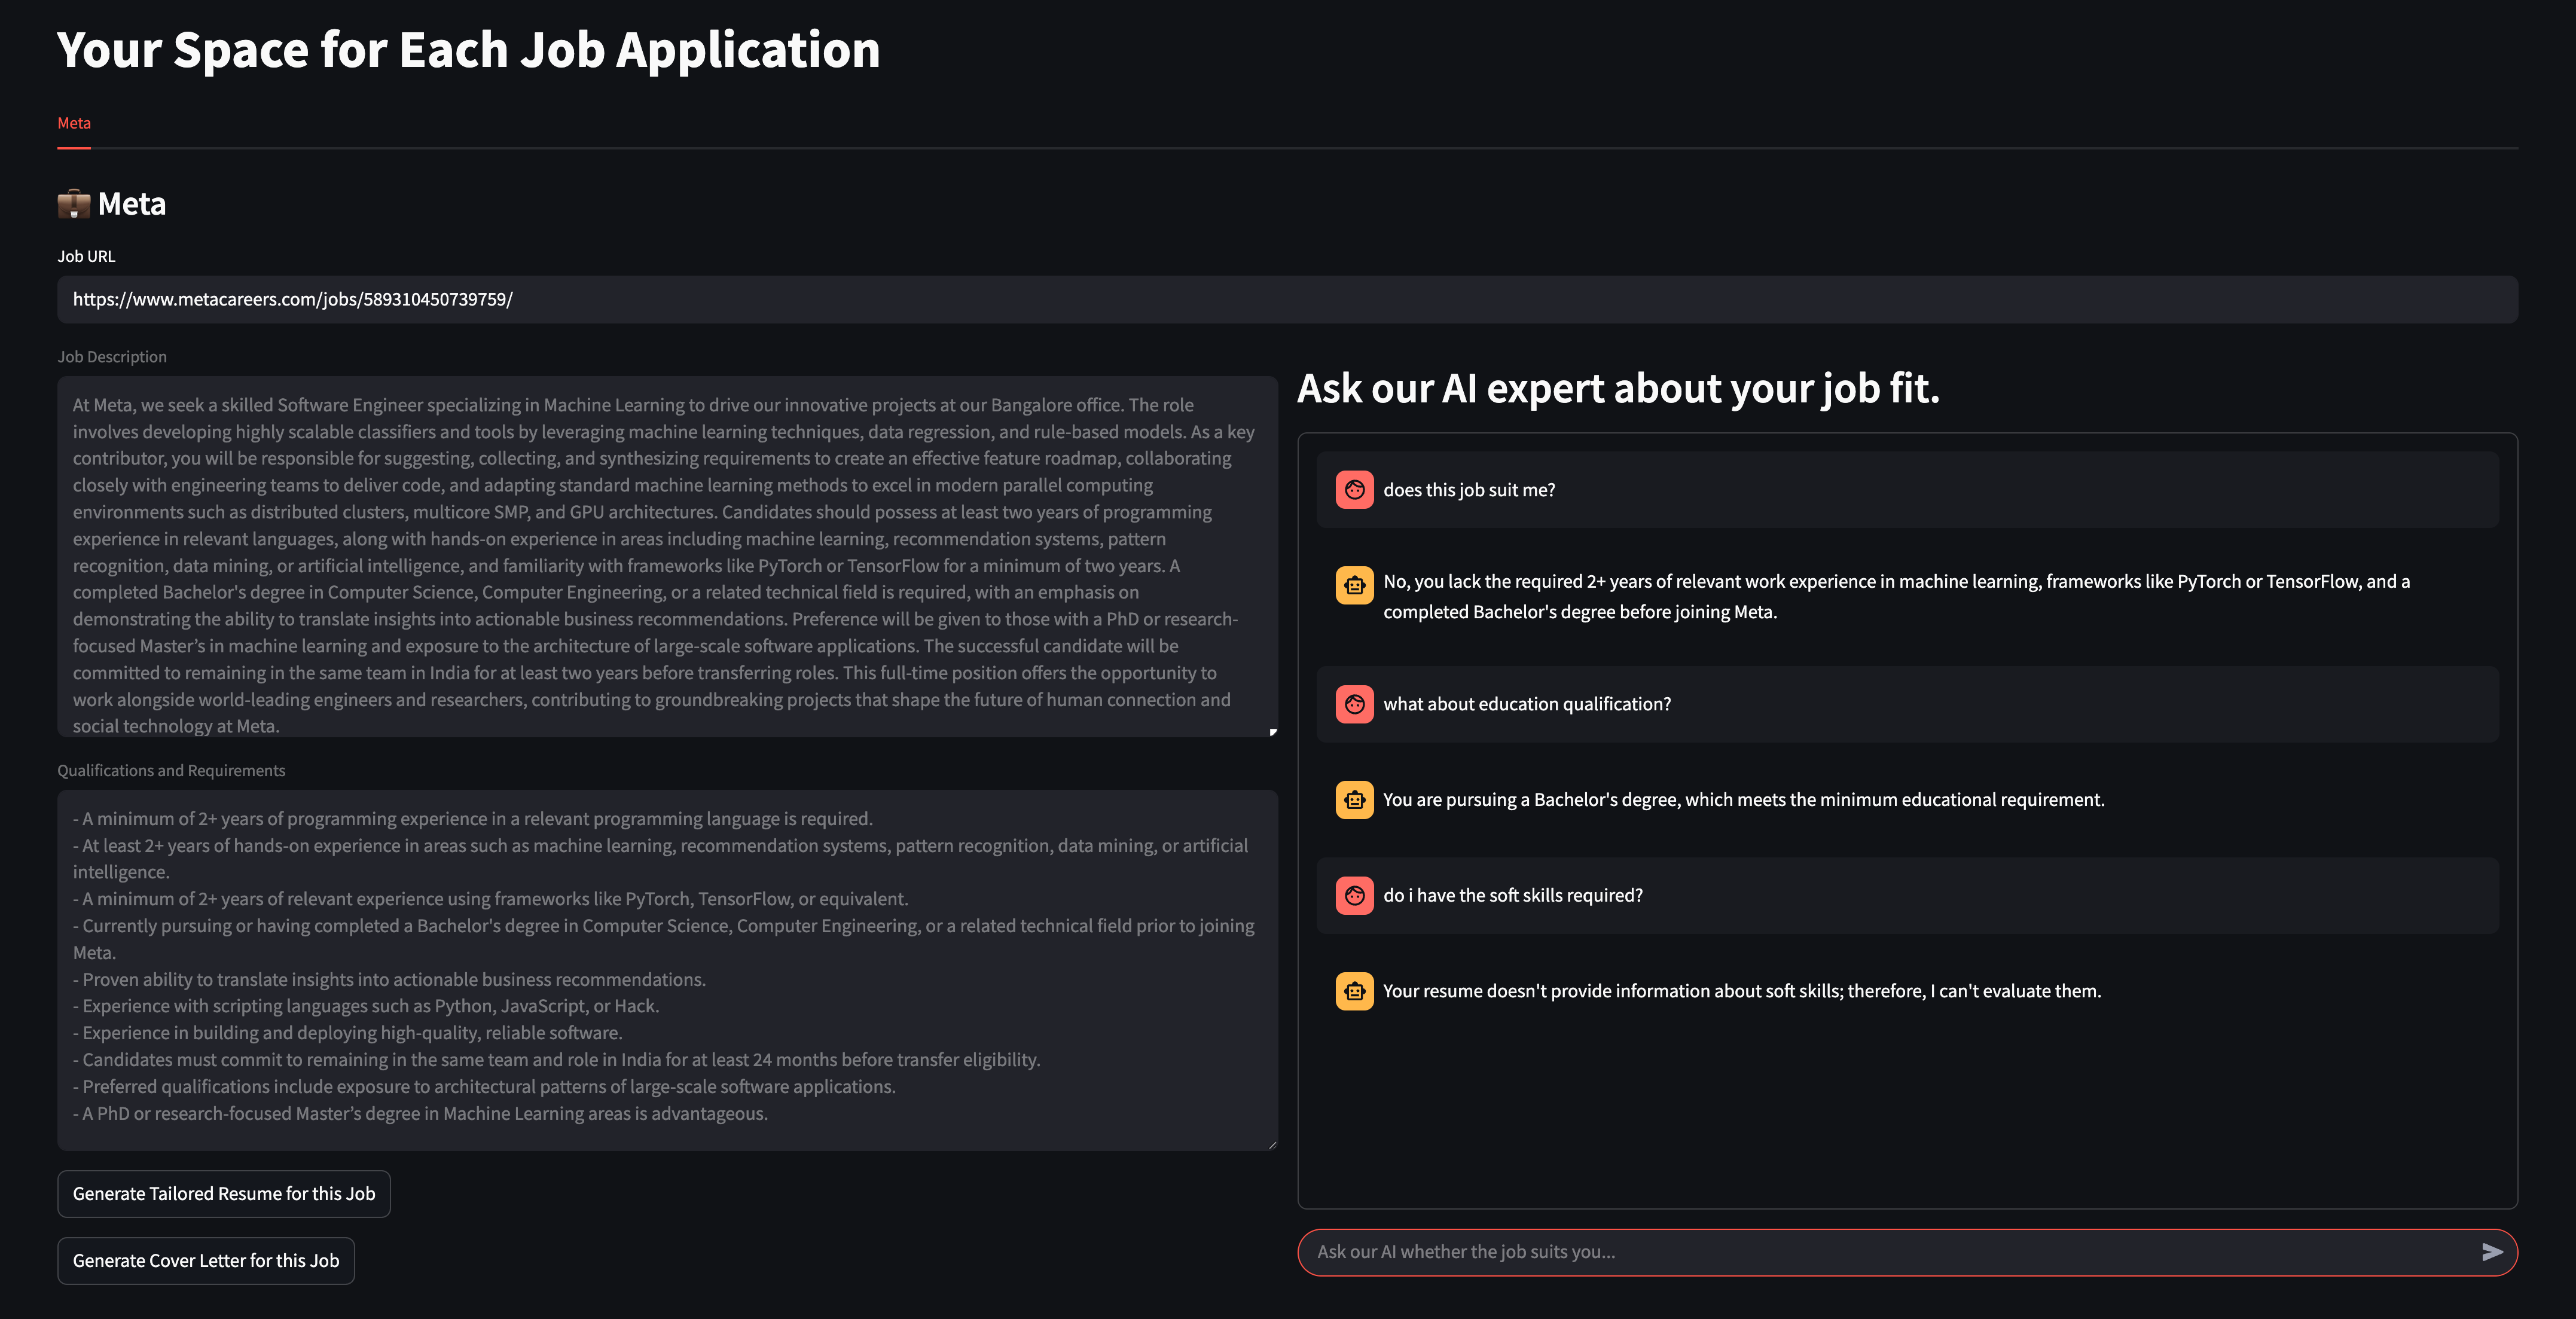Click the 'Qualifications and Requirements' label
Image resolution: width=2576 pixels, height=1319 pixels.
pos(171,771)
